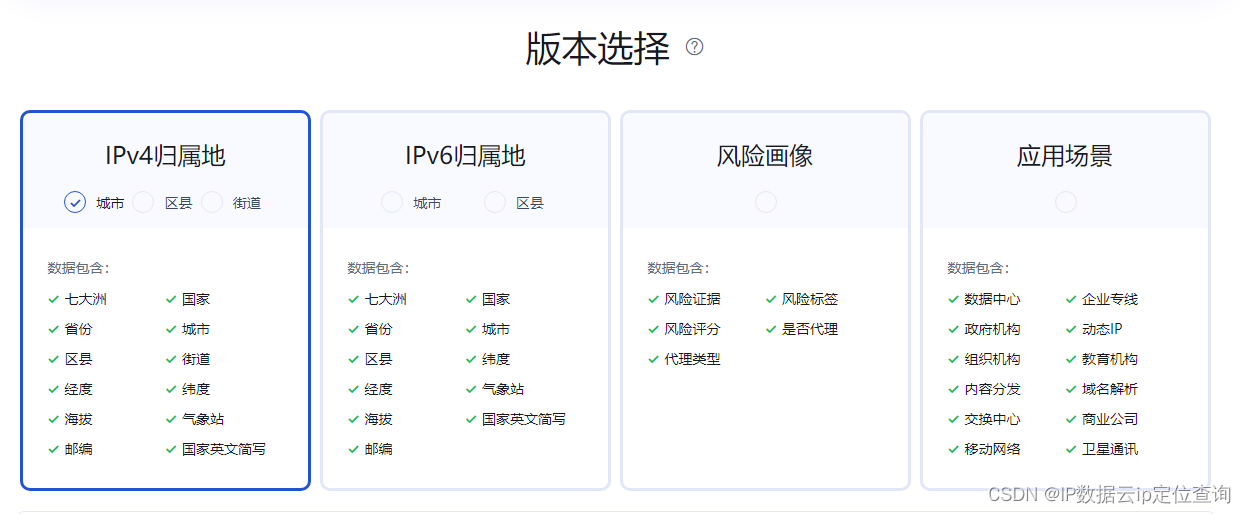Select the radio button under 应用场景
This screenshot has height=514, width=1246.
[x=1065, y=202]
